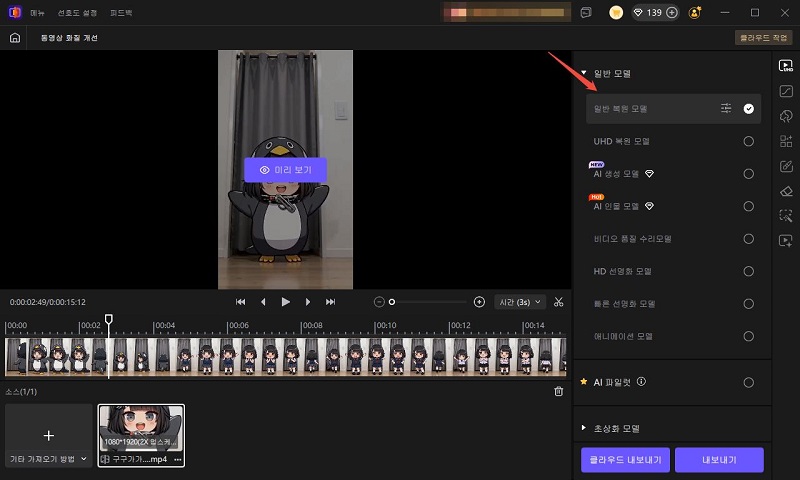Open 기타 가져오기 방법 dropdown
Screen dimensions: 800x480
coord(48,459)
